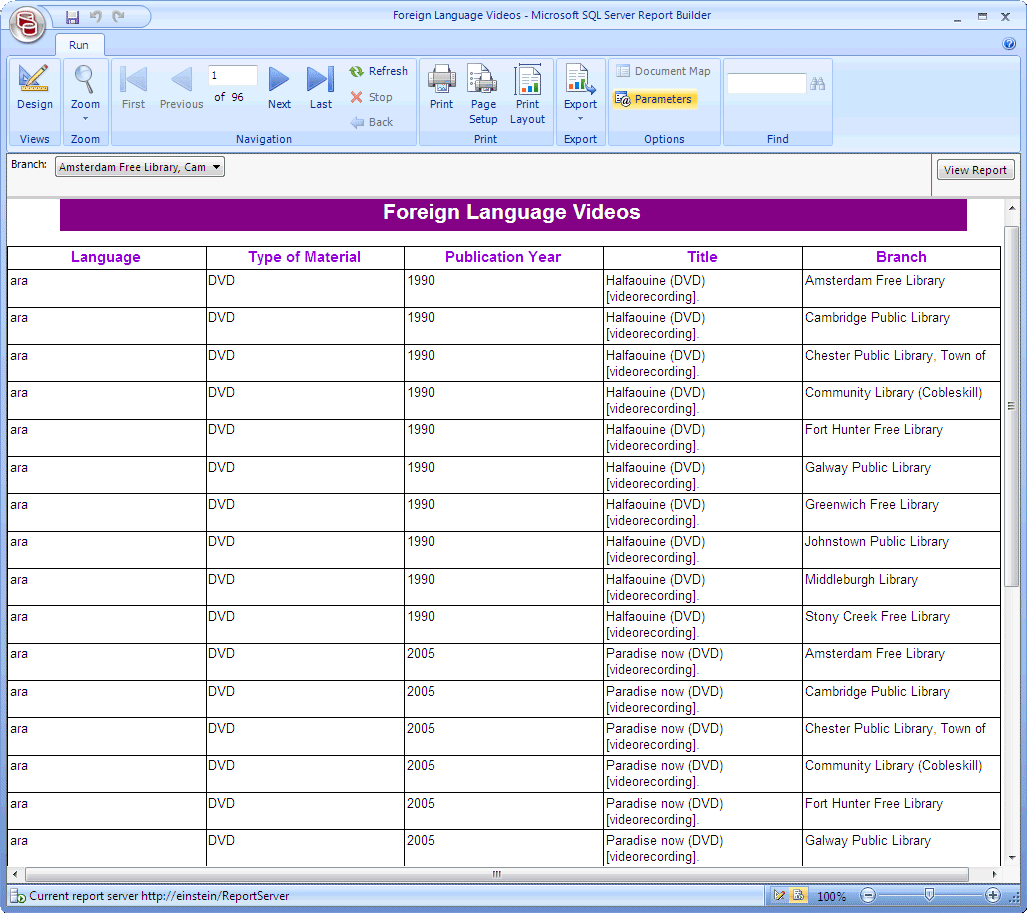1027x913 pixels.
Task: Adjust the zoom slider in status bar
Action: [929, 895]
